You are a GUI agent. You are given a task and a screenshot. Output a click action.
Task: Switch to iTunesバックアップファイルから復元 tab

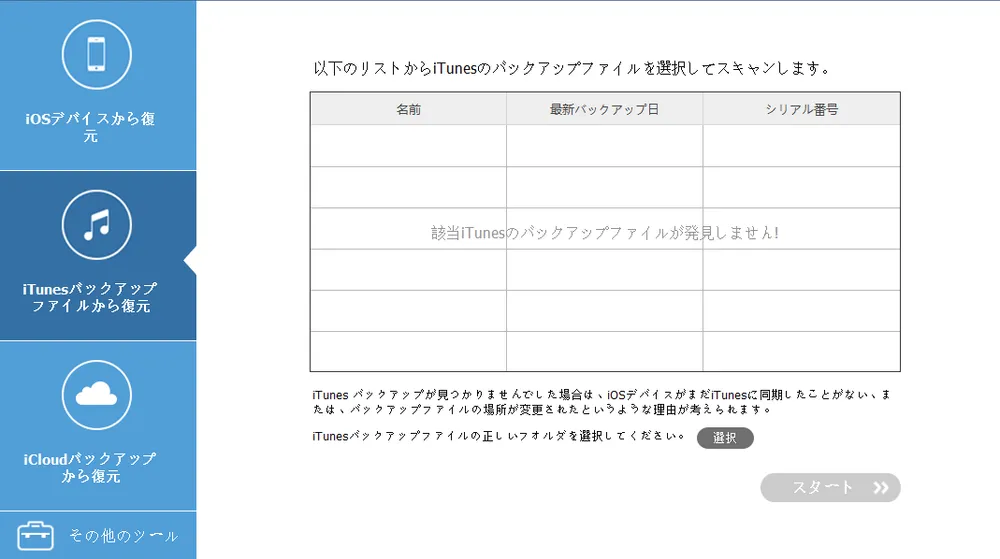coord(98,256)
